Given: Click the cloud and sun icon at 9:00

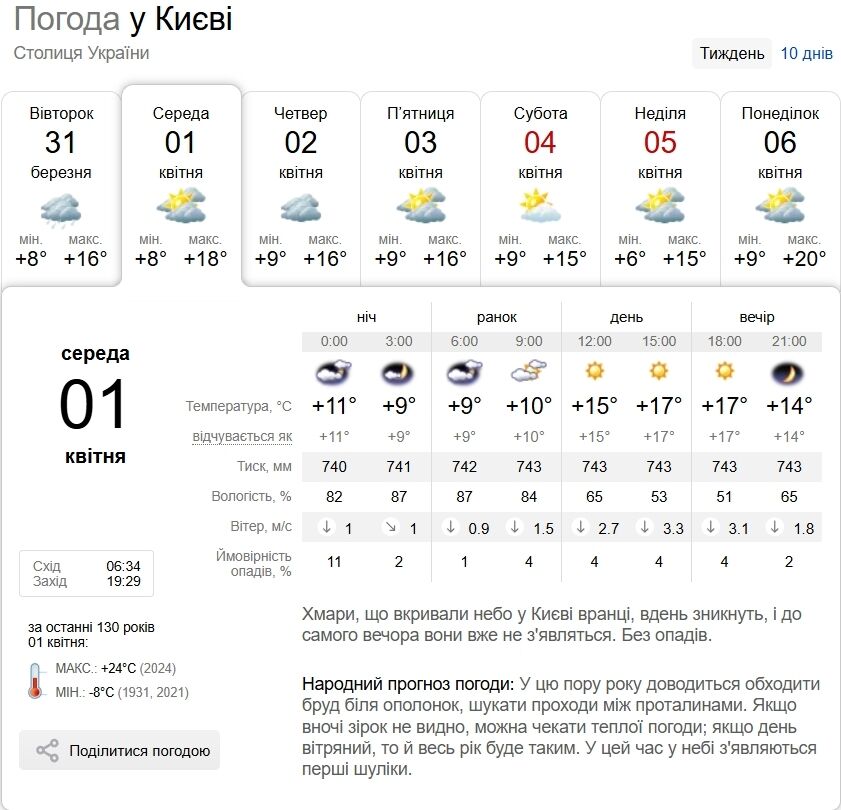Looking at the screenshot, I should pos(529,372).
